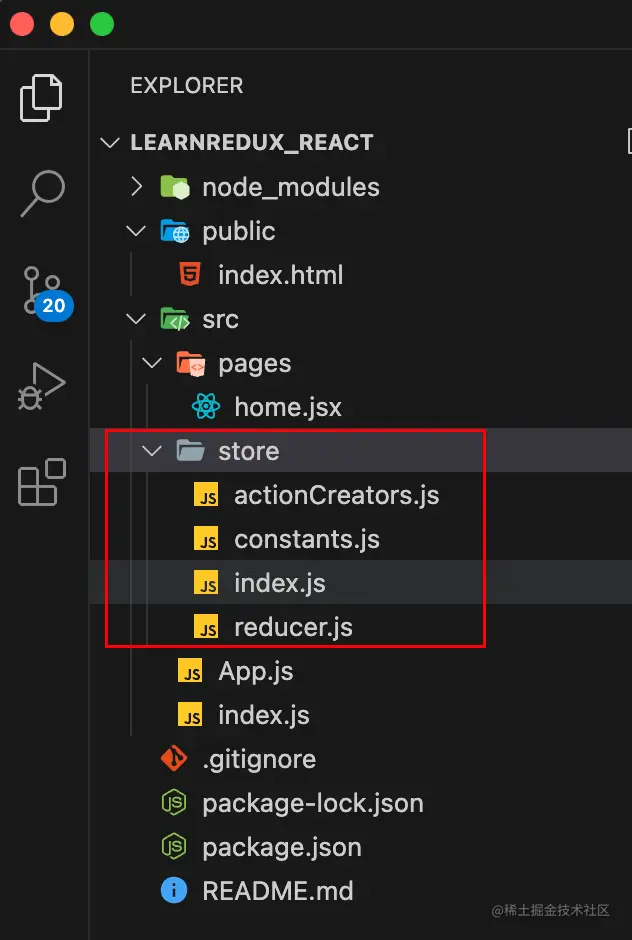Open the Run and Debug view
632x940 pixels.
pos(42,386)
